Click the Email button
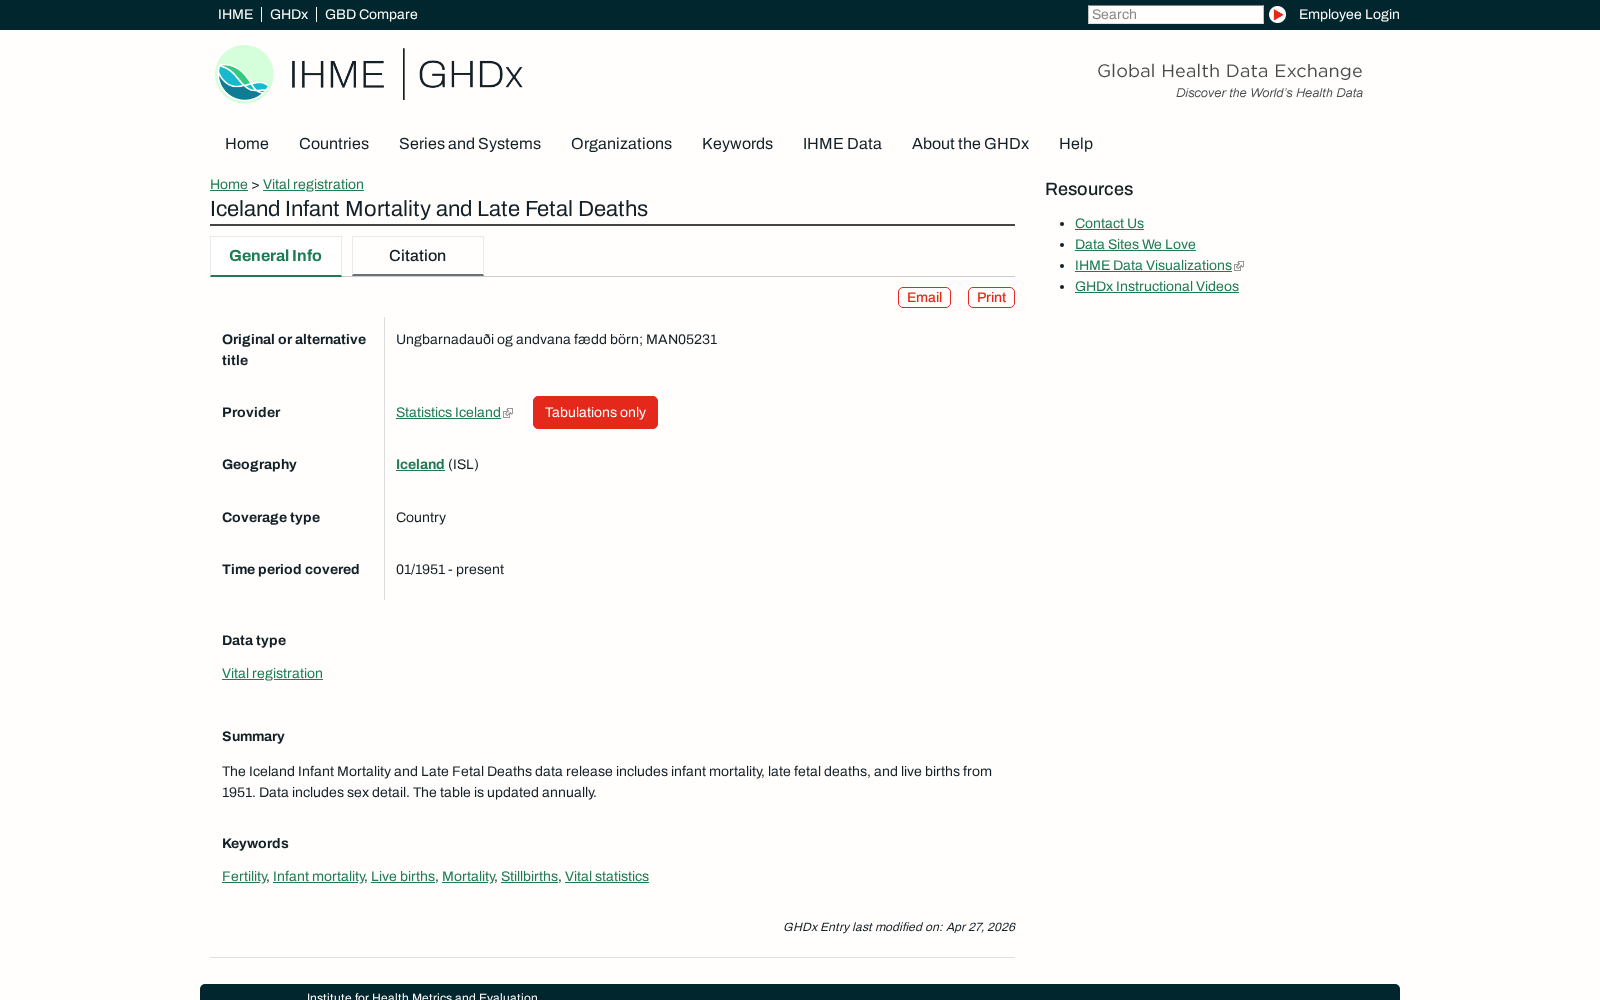This screenshot has width=1600, height=1000. 924,297
